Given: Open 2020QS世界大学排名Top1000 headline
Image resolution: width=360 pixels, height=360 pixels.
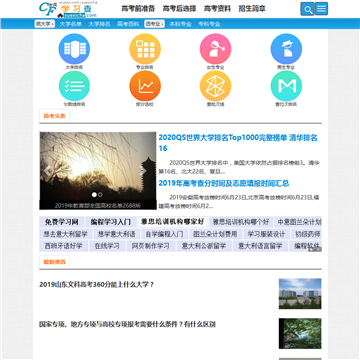Looking at the screenshot, I should point(238,143).
